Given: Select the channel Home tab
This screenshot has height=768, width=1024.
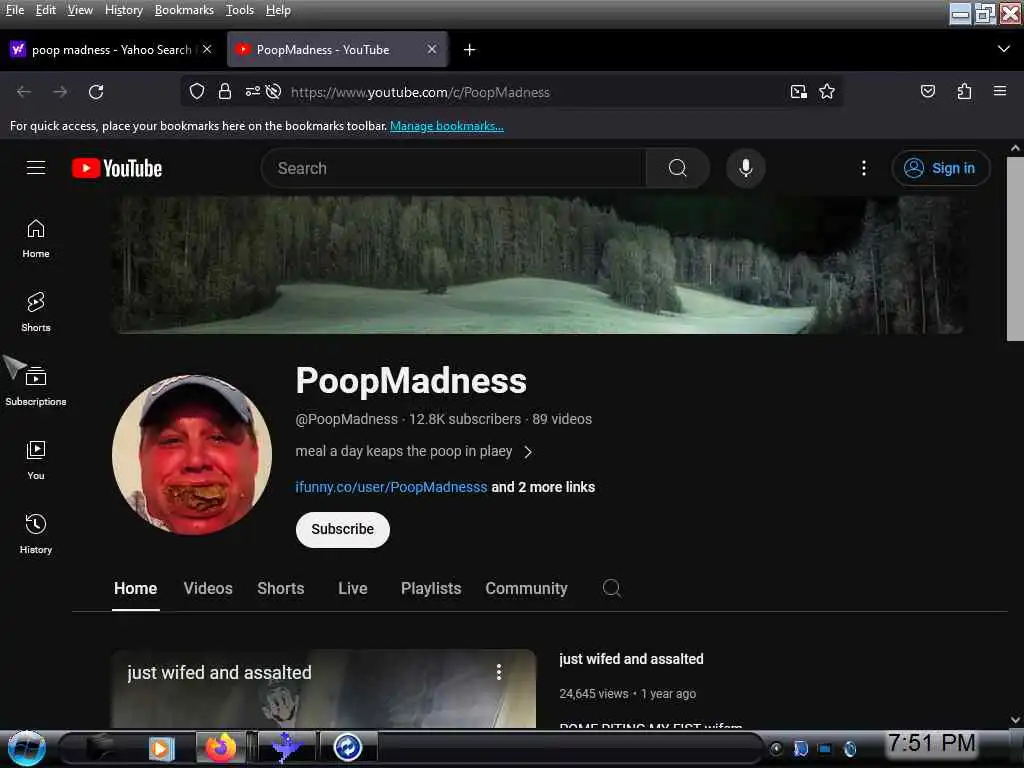Looking at the screenshot, I should pos(135,588).
